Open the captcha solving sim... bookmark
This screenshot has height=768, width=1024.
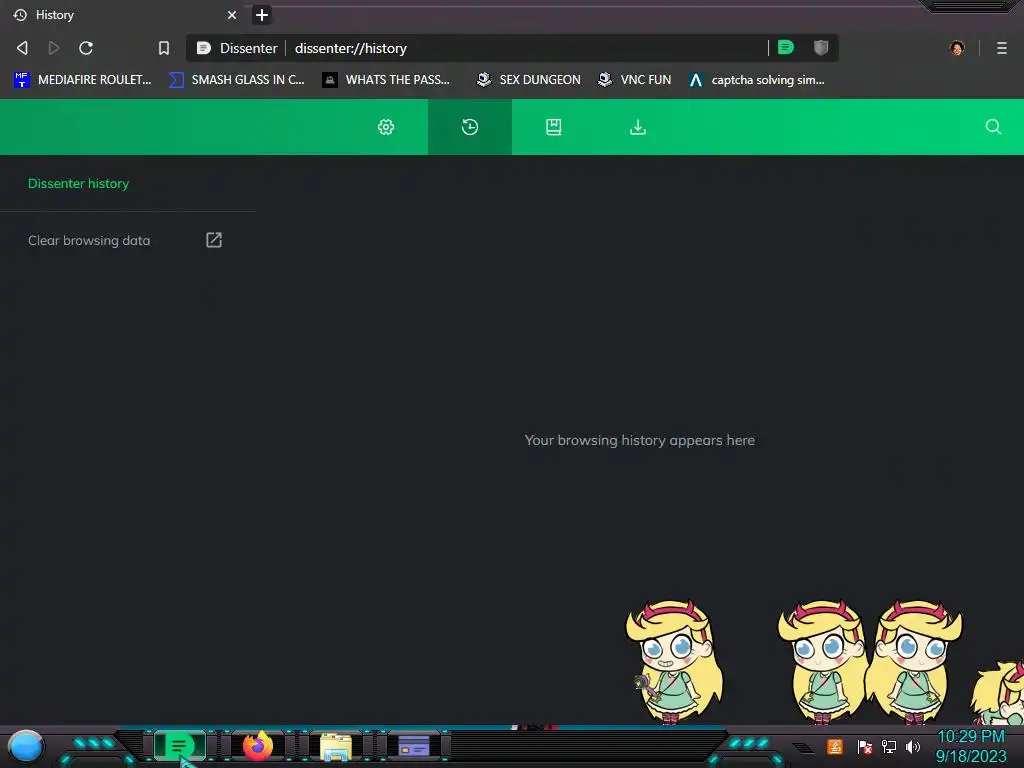tap(757, 80)
